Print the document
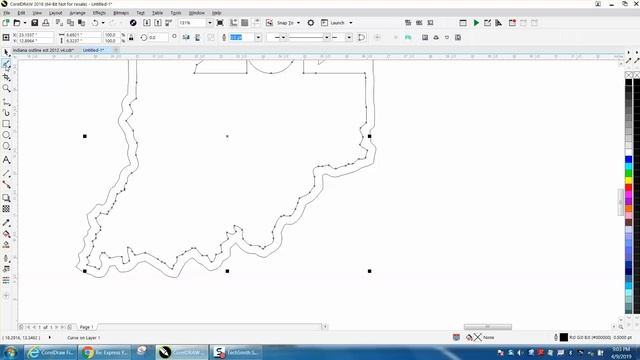Screen dimensions: 640x360 coord(46,23)
